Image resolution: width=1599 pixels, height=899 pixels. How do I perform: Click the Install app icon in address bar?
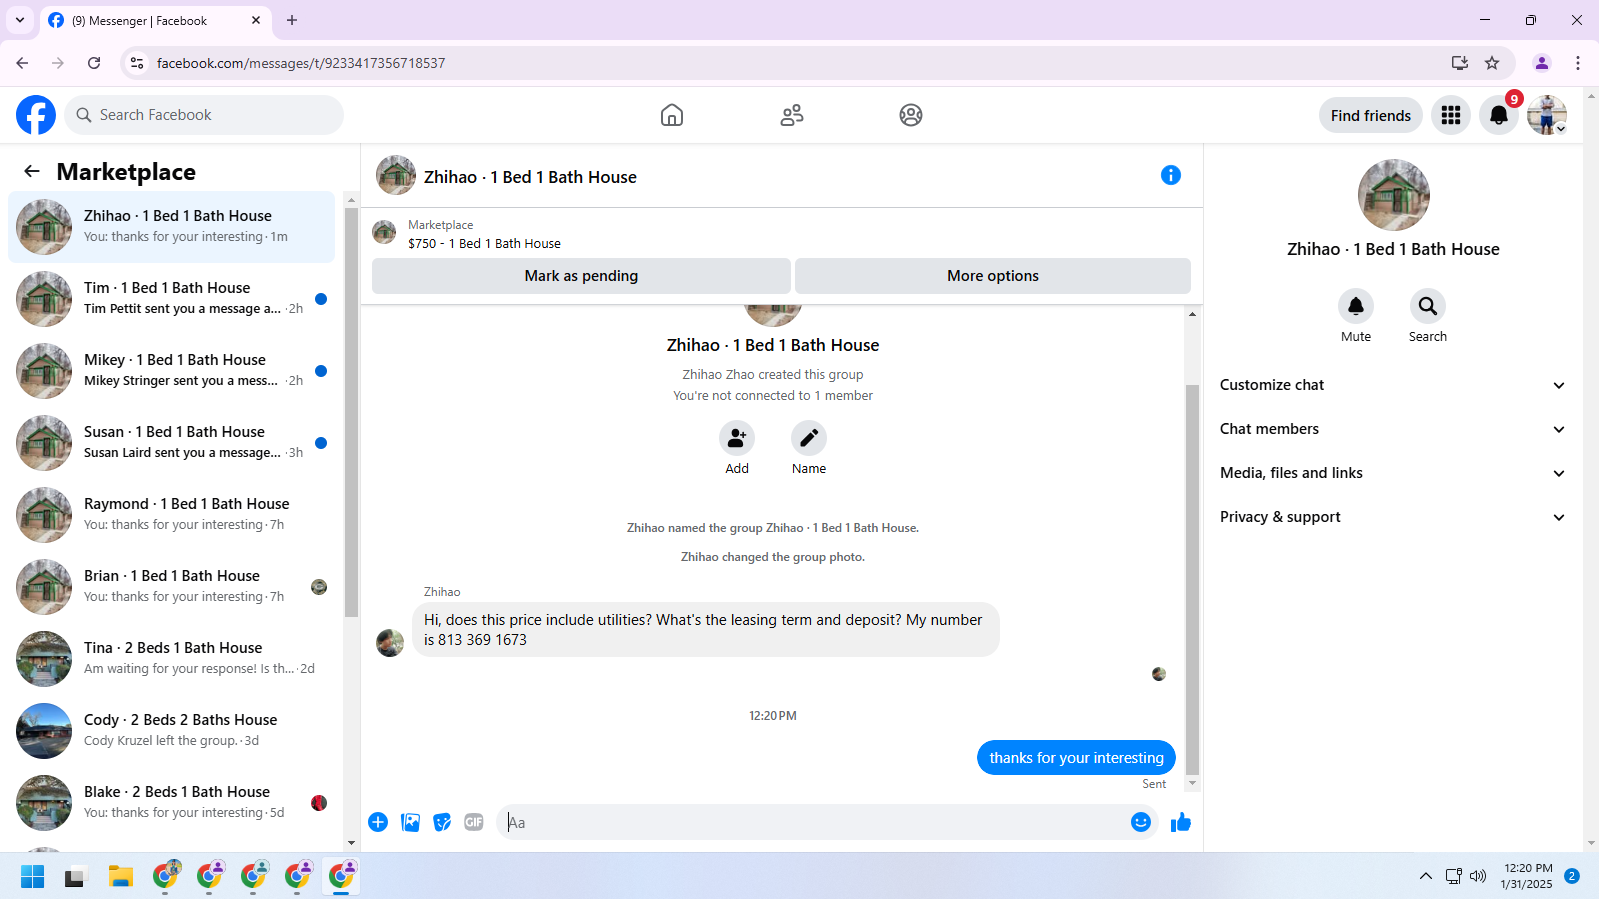coord(1460,63)
